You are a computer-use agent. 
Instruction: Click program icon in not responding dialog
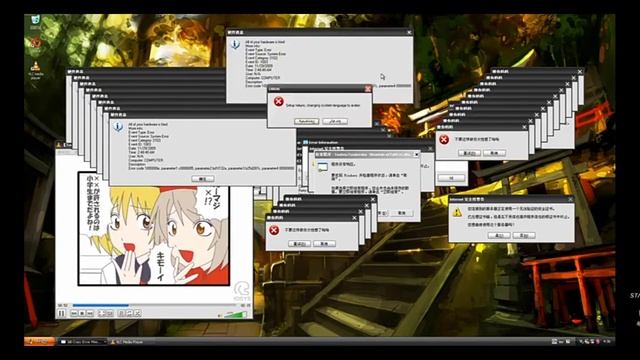pos(322,167)
